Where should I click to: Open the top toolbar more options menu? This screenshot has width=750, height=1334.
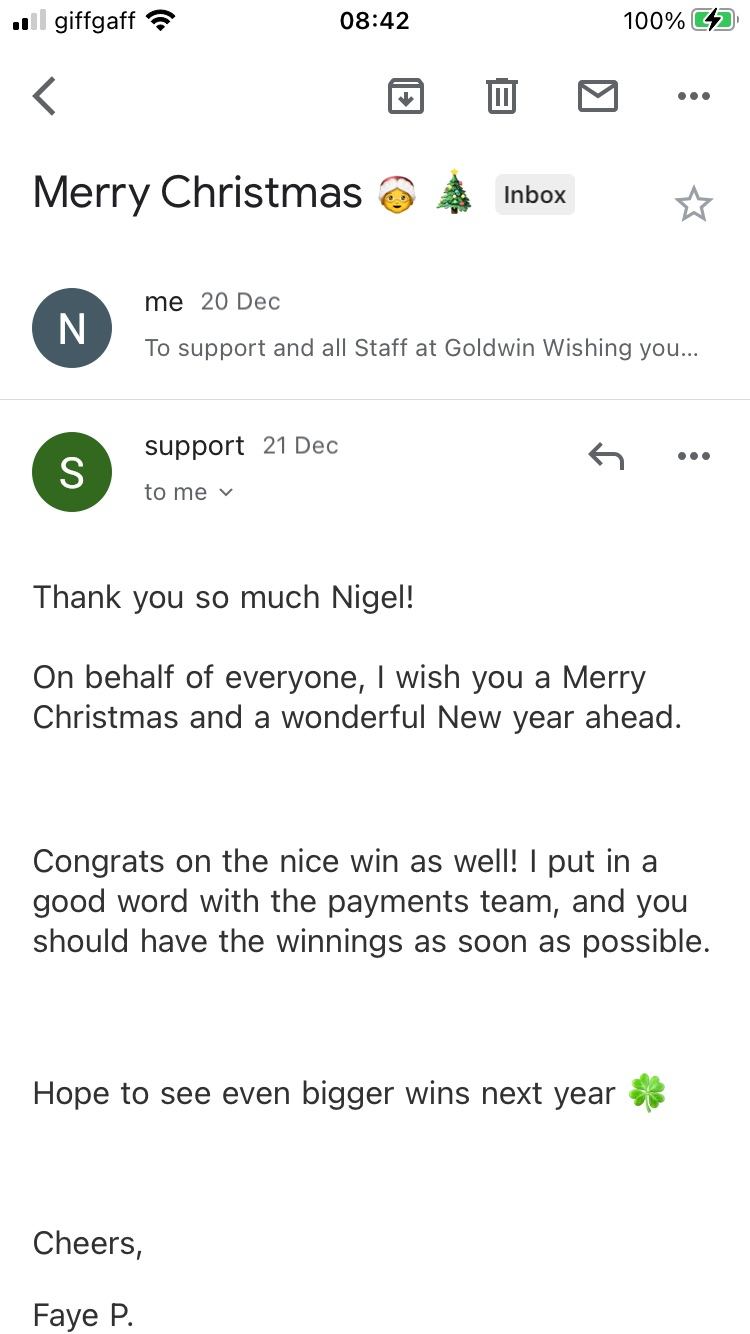click(x=693, y=96)
